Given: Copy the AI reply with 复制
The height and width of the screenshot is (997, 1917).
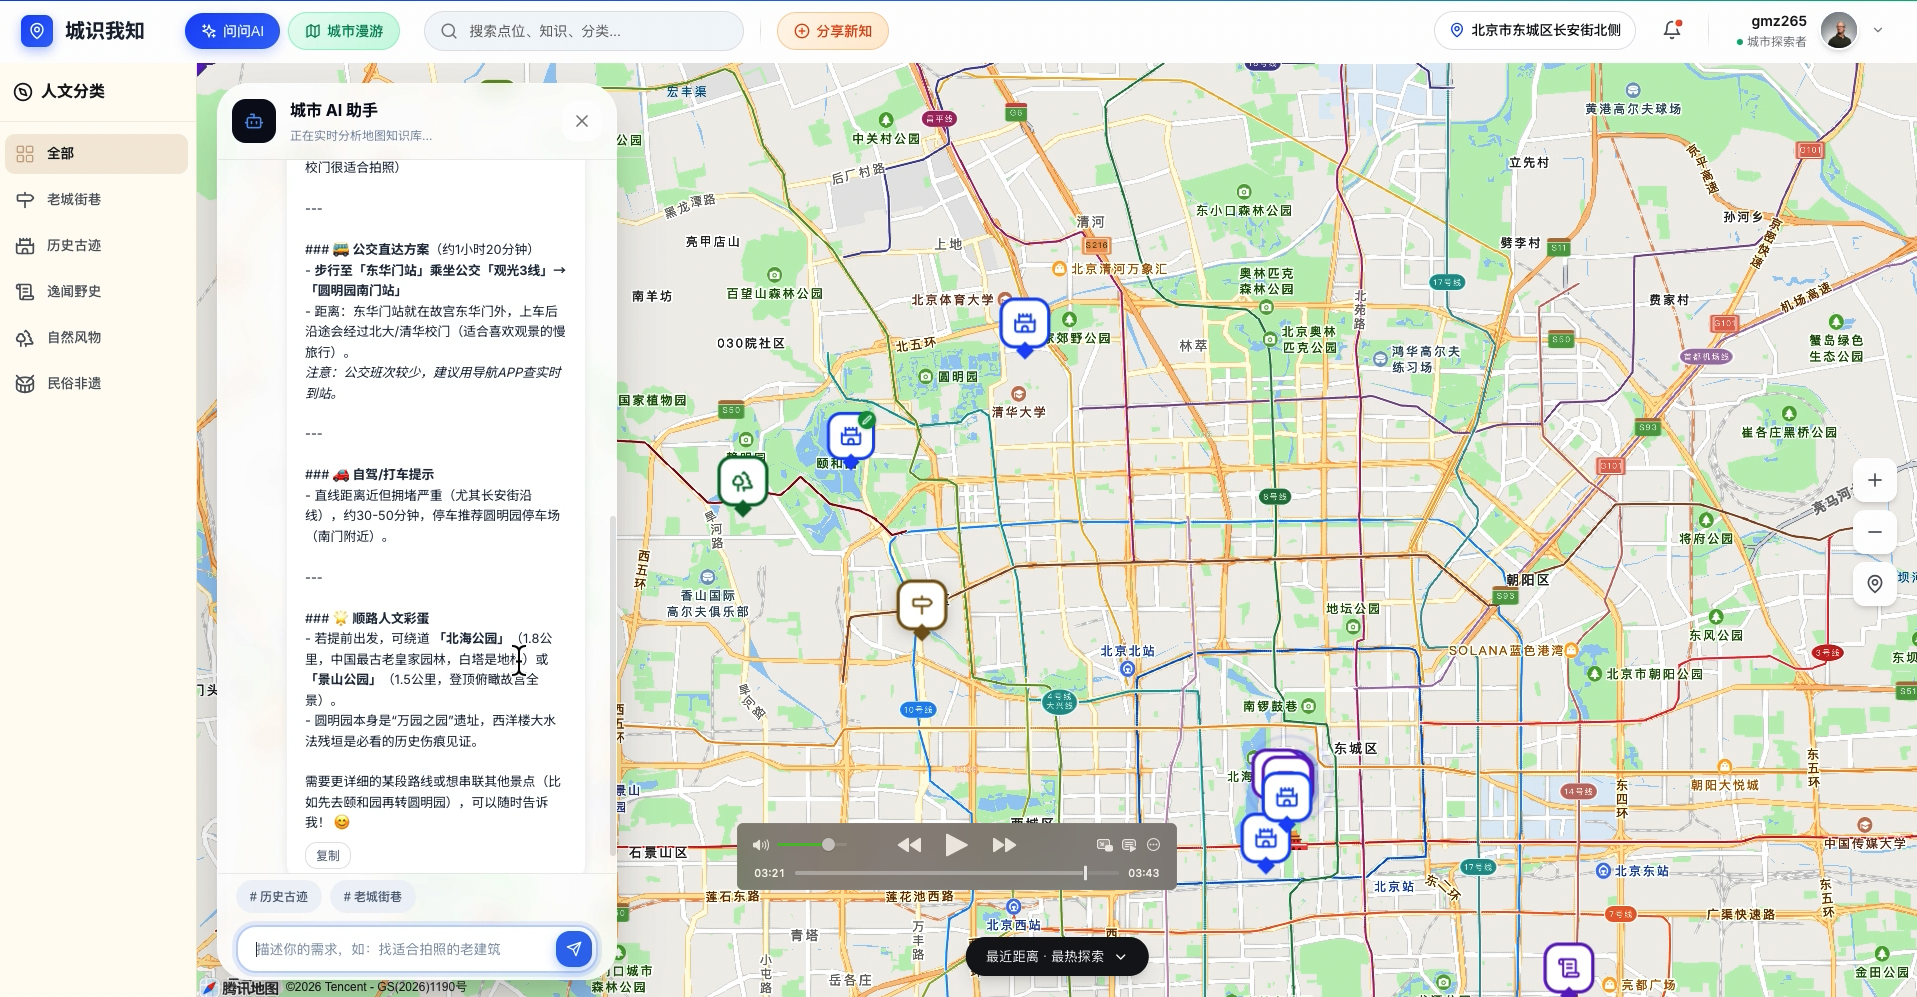Looking at the screenshot, I should pos(328,855).
